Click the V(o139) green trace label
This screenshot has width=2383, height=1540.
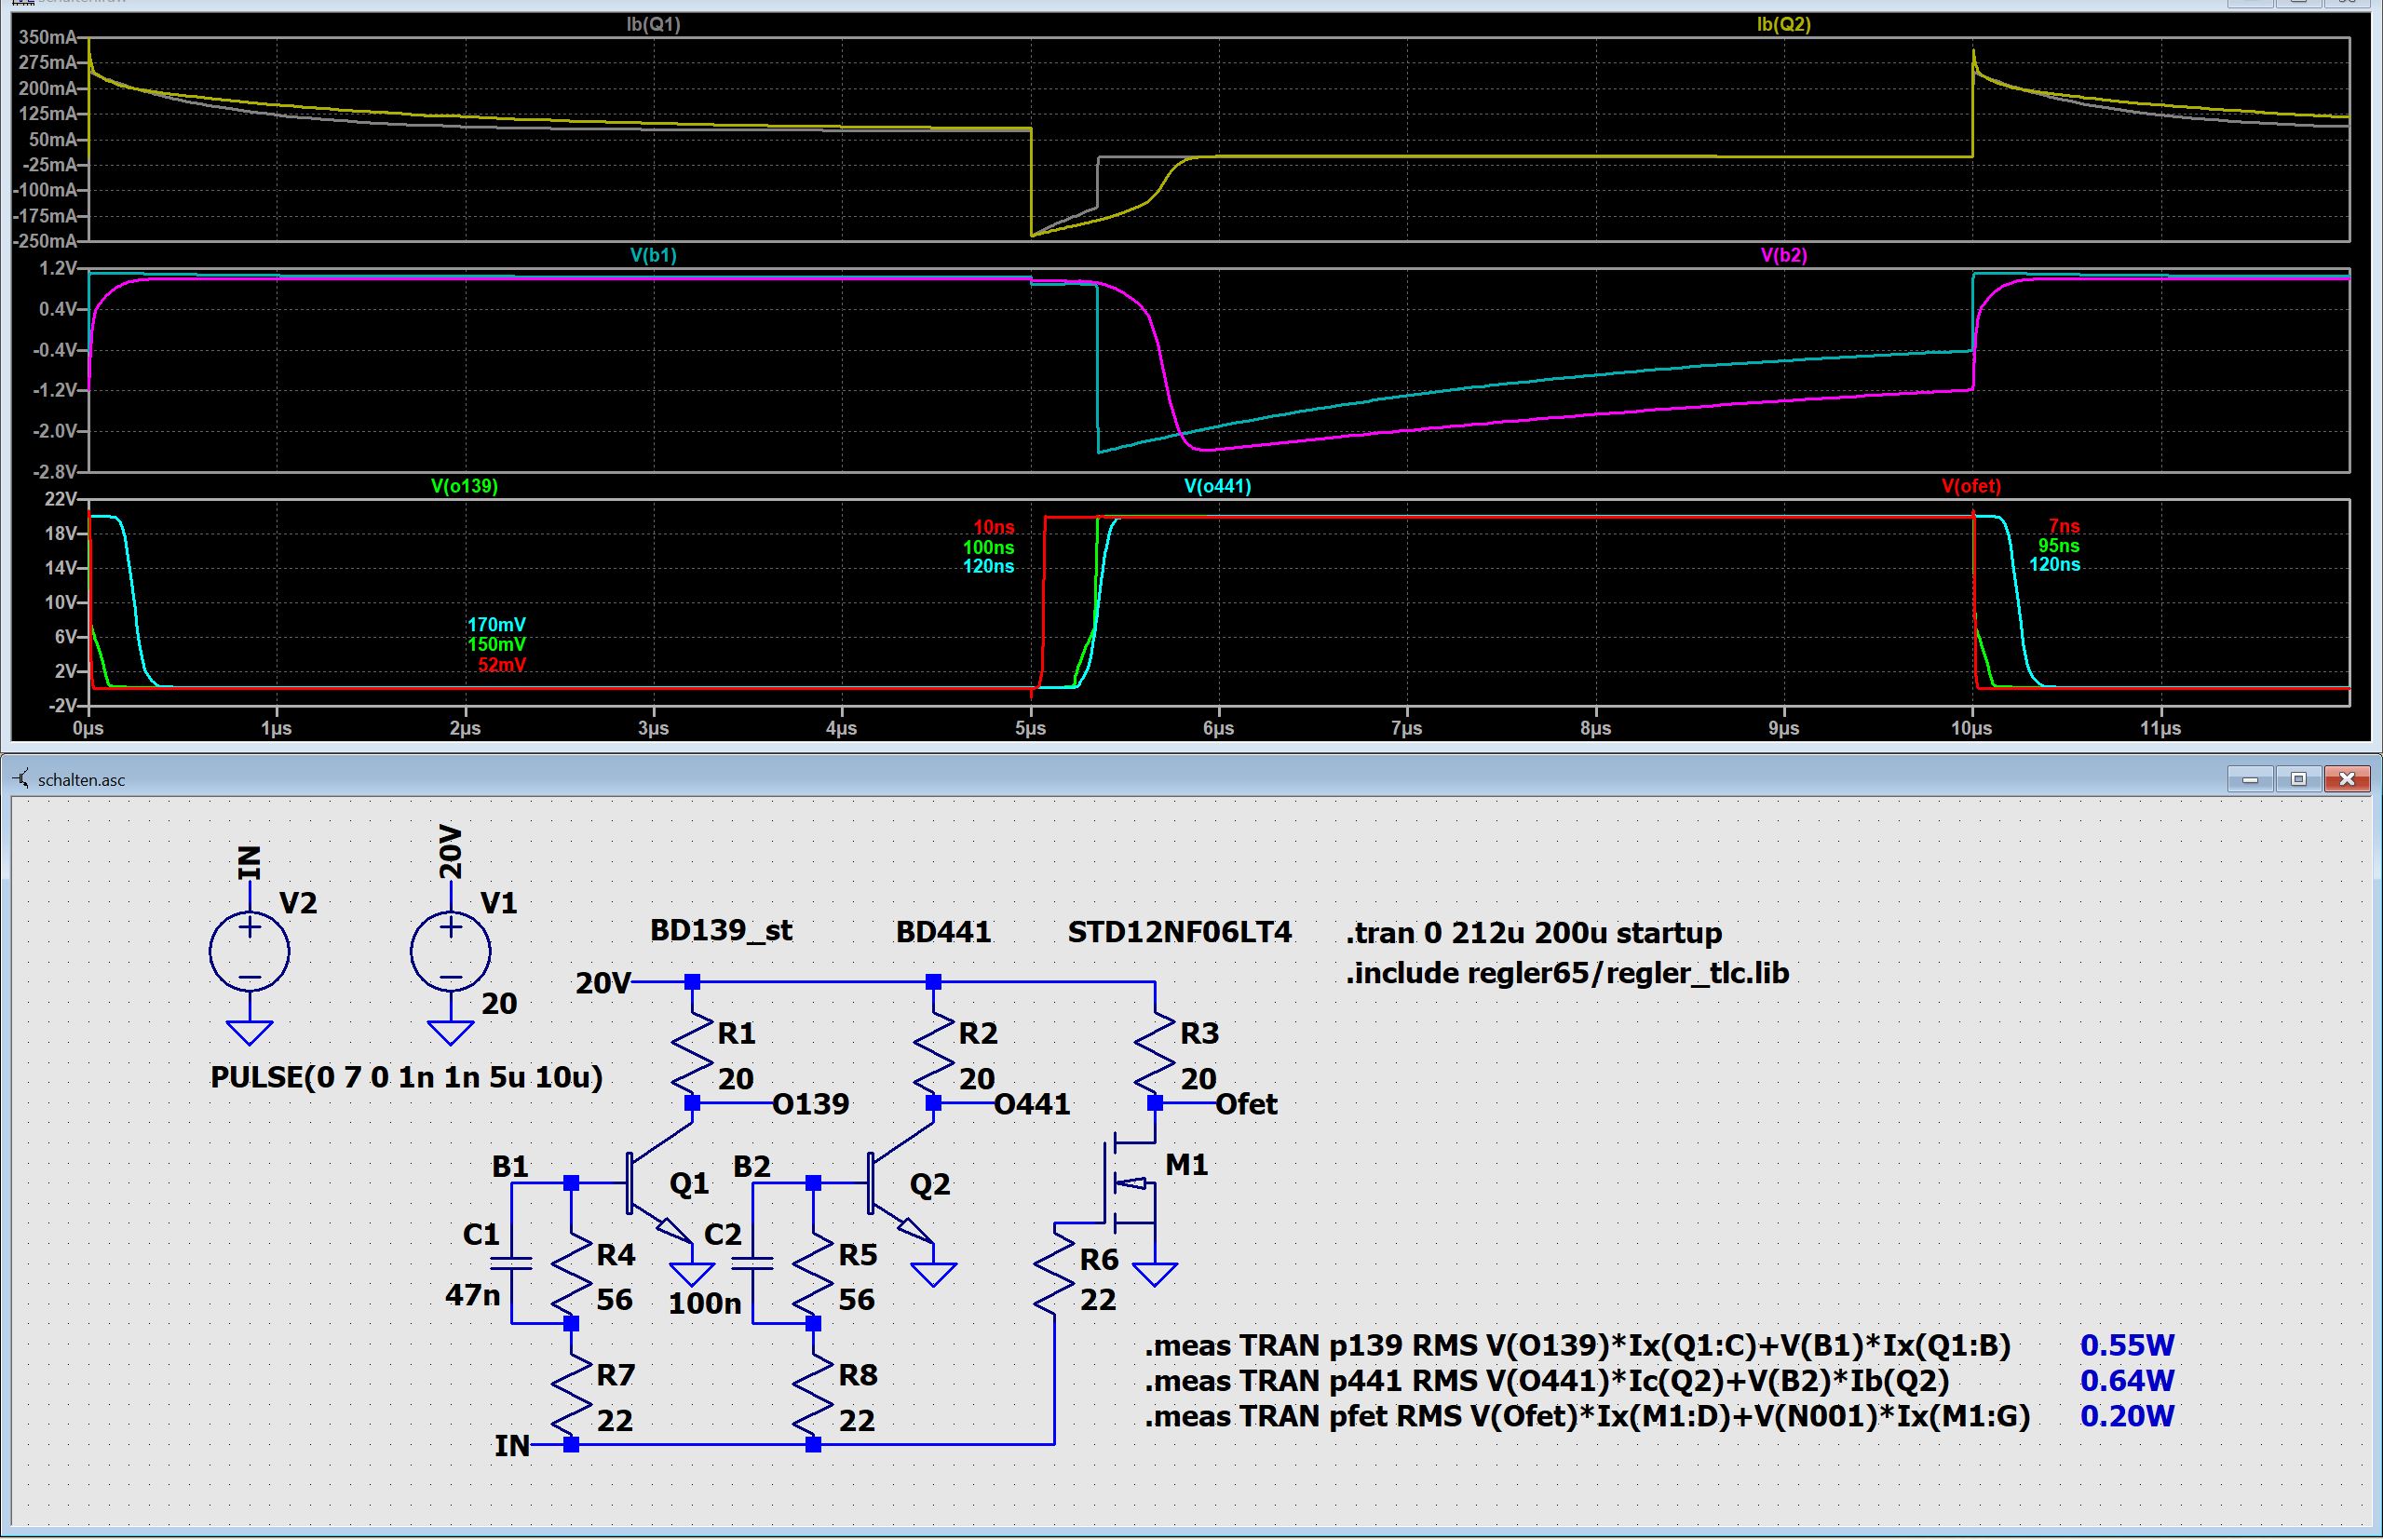464,486
